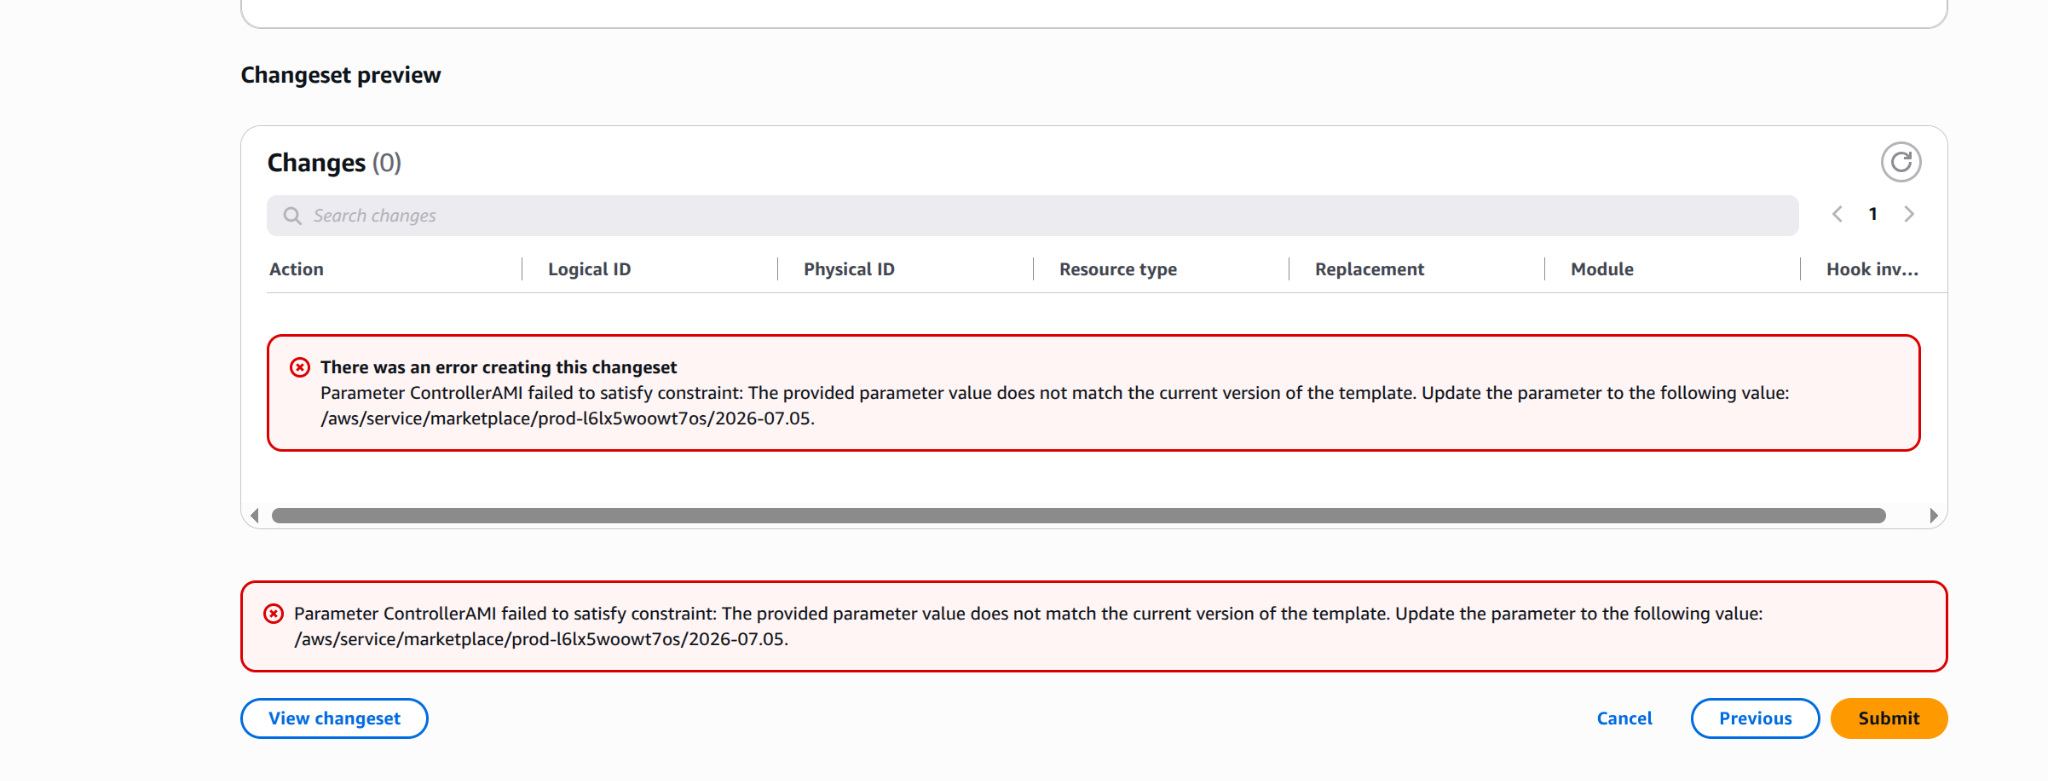Refresh the changes list
This screenshot has height=781, width=2048.
(x=1900, y=162)
